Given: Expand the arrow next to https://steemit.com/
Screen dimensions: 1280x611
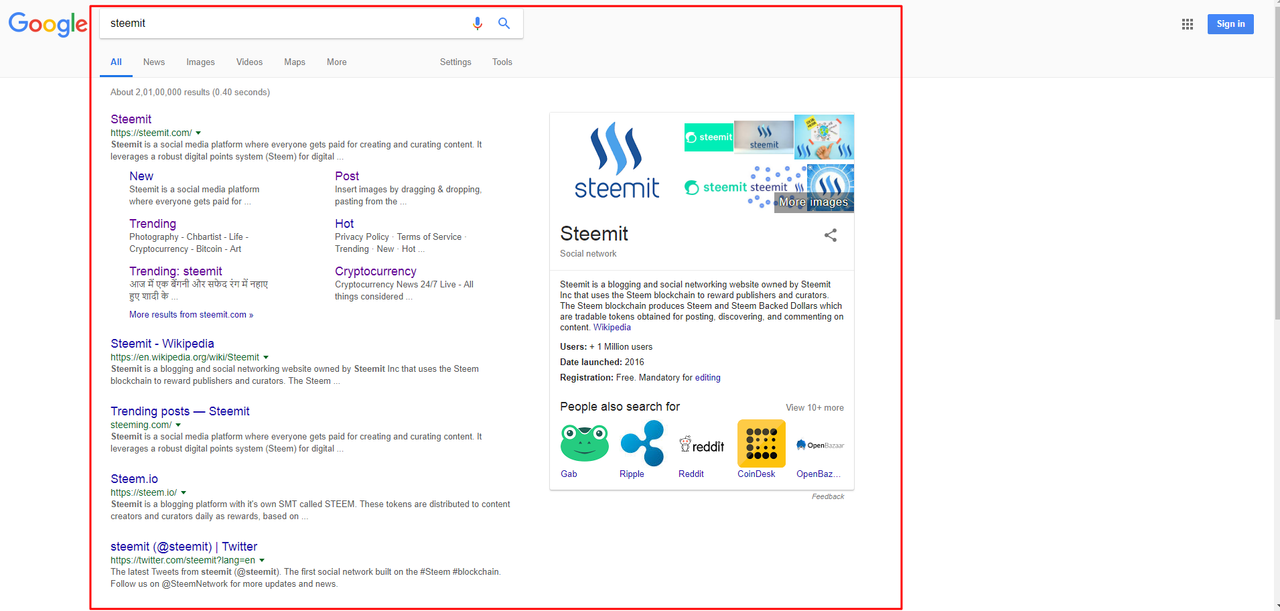Looking at the screenshot, I should pyautogui.click(x=198, y=133).
